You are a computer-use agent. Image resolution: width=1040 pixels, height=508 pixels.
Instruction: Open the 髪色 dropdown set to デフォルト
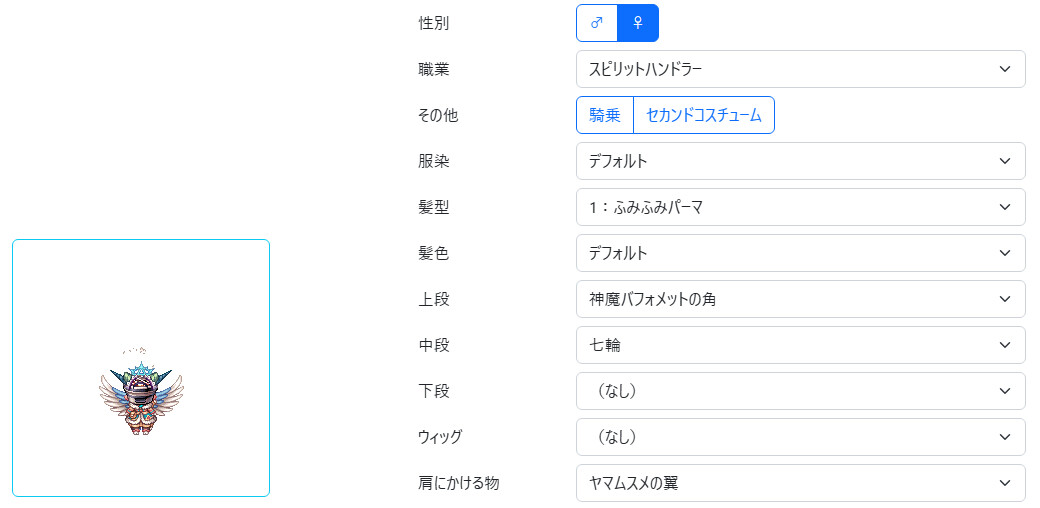coord(801,253)
